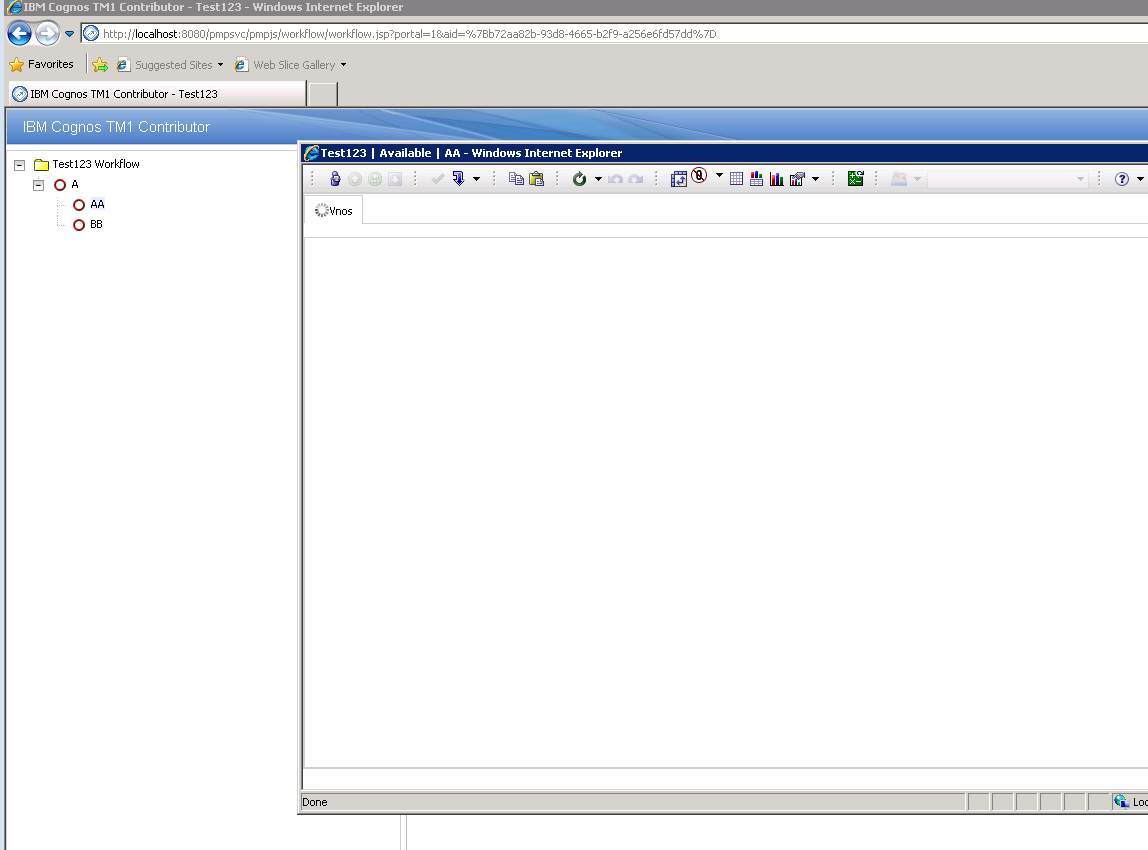The width and height of the screenshot is (1148, 850).
Task: Click the greyed Reject down-arrow icon
Action: tap(395, 179)
